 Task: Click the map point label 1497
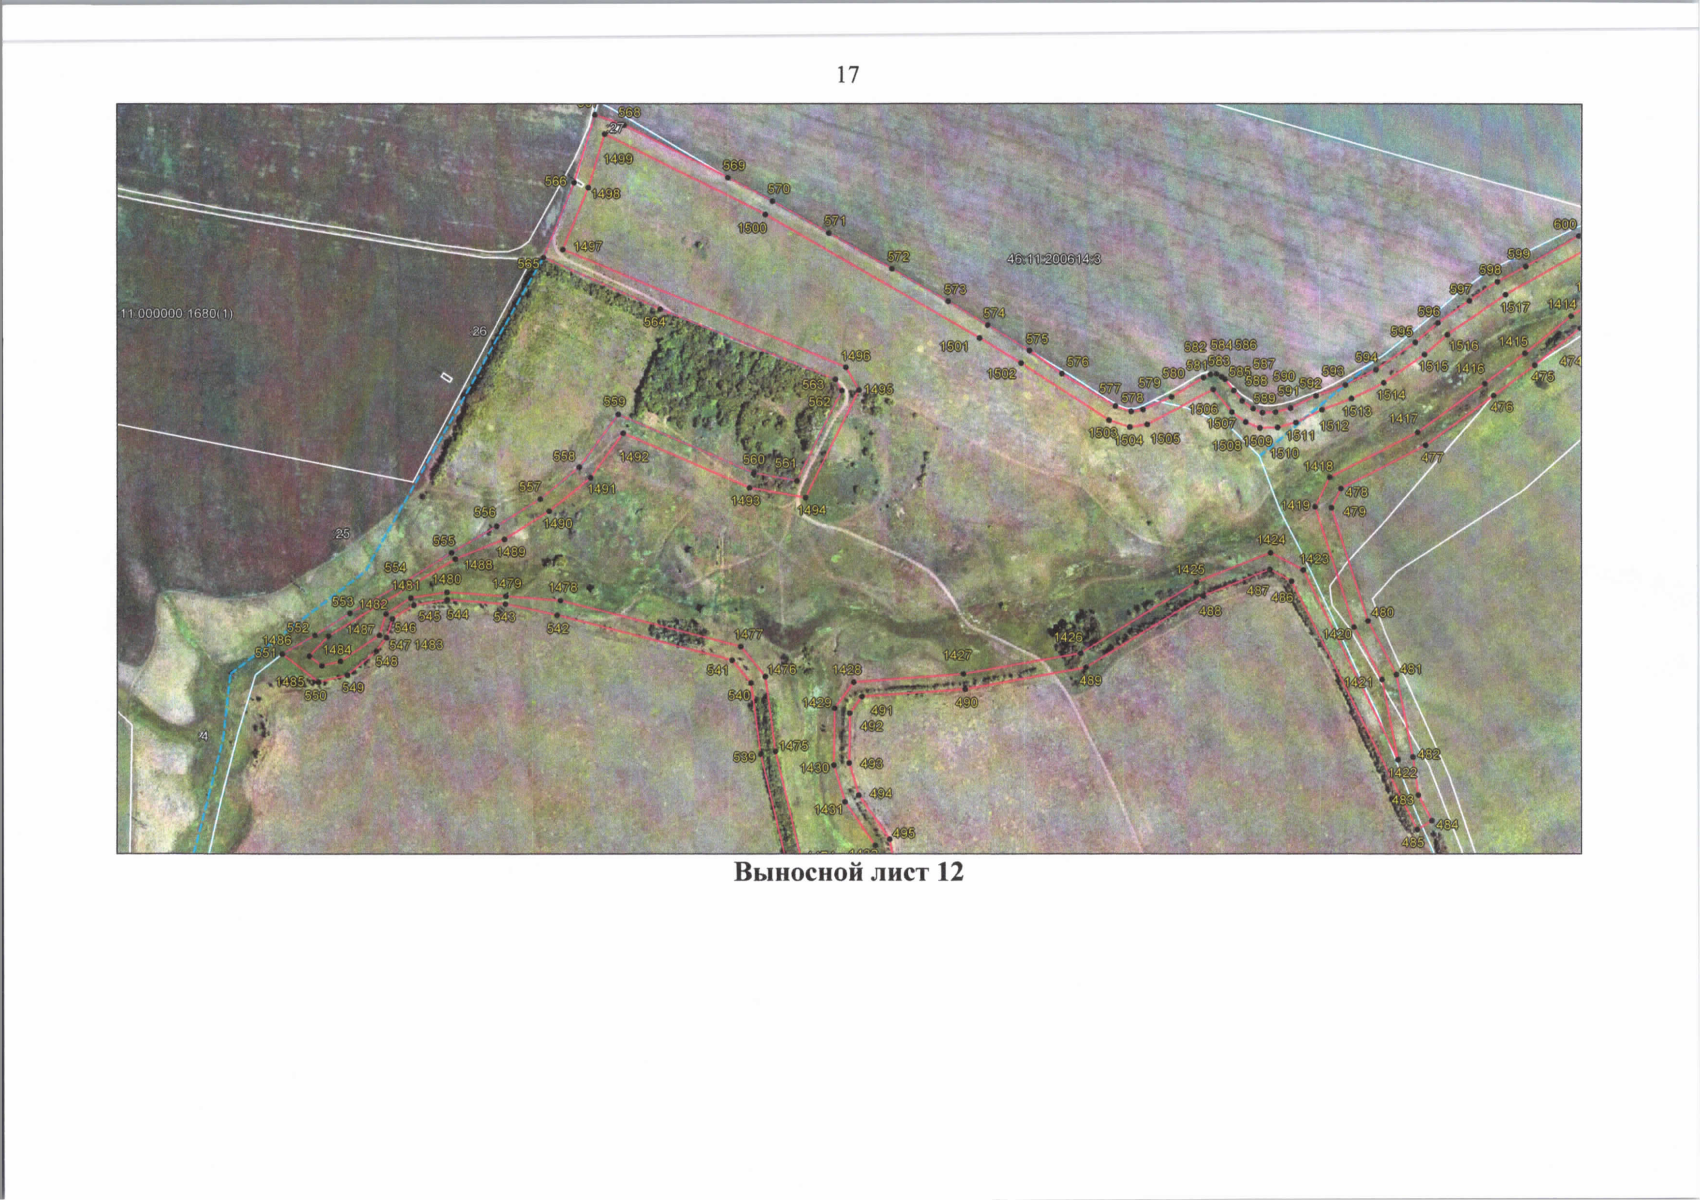click(588, 246)
